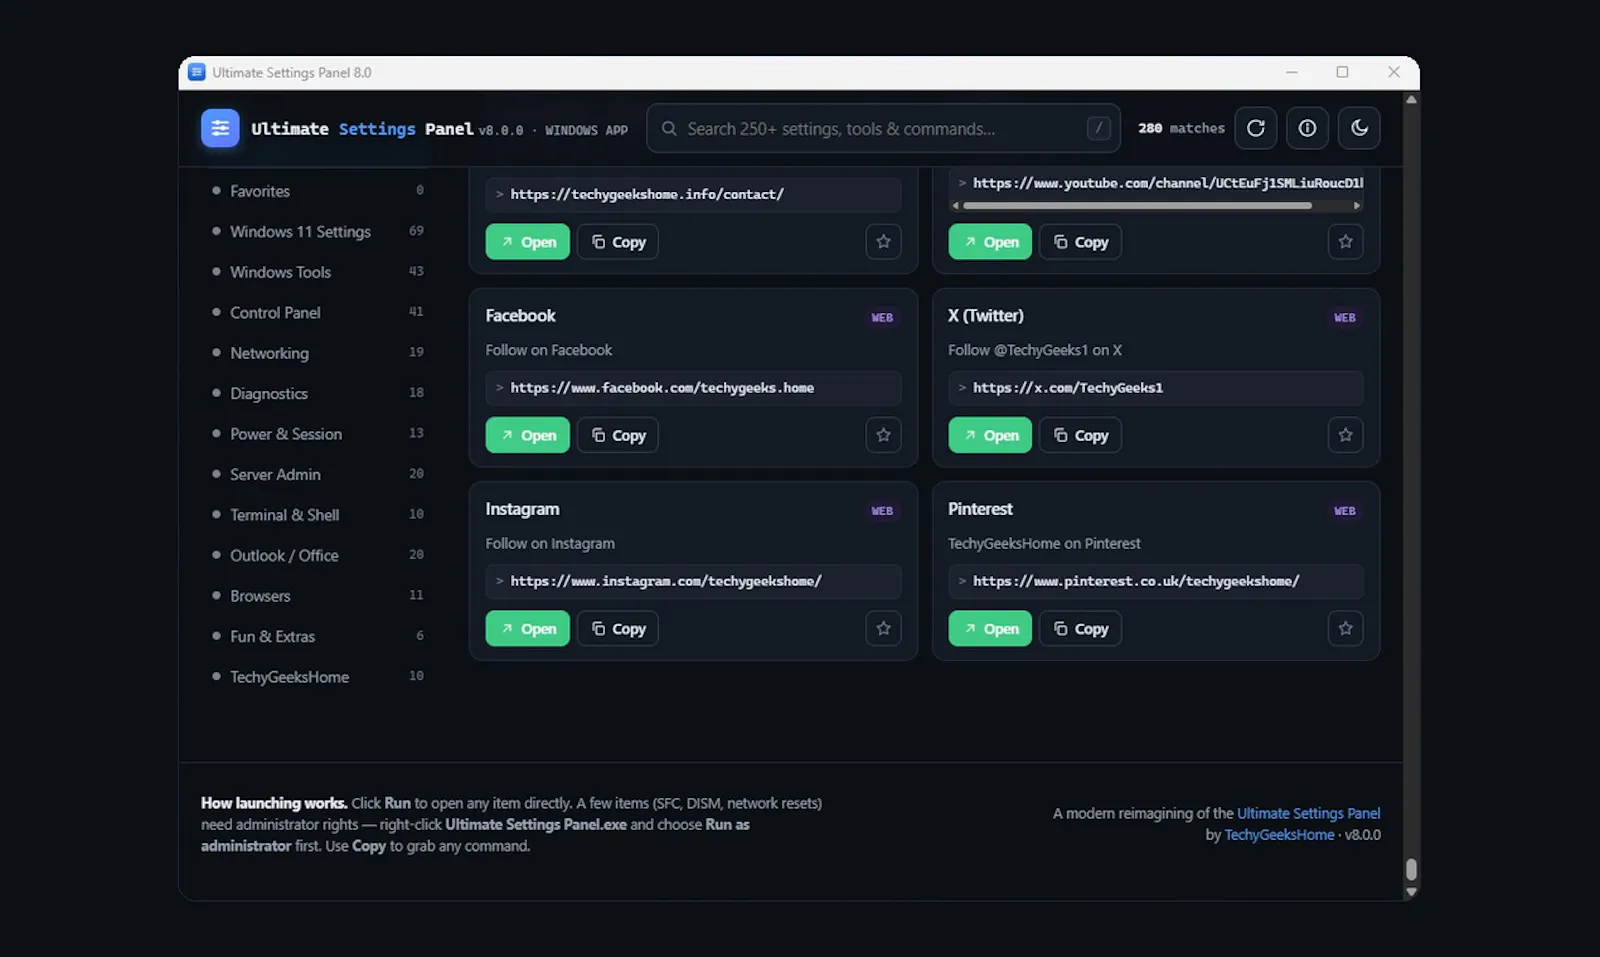Click the Facebook URL command text
The height and width of the screenshot is (957, 1600).
(x=662, y=388)
